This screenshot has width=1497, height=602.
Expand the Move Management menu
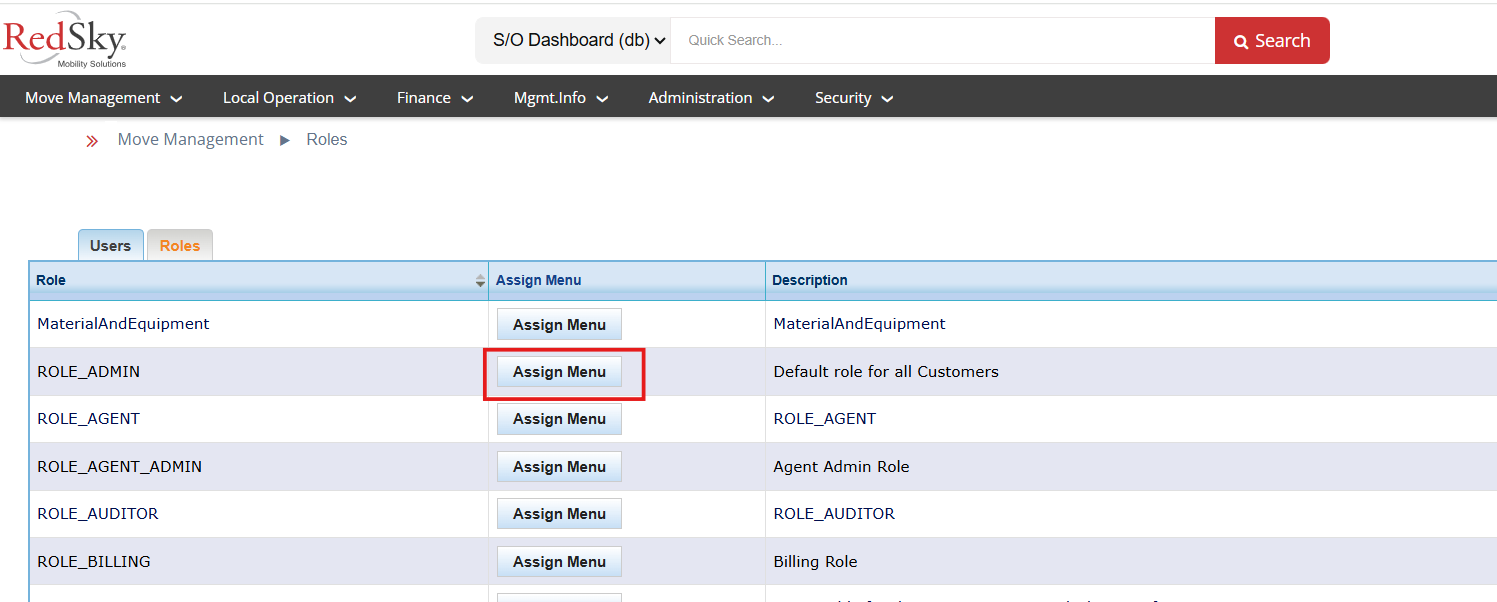click(x=104, y=98)
